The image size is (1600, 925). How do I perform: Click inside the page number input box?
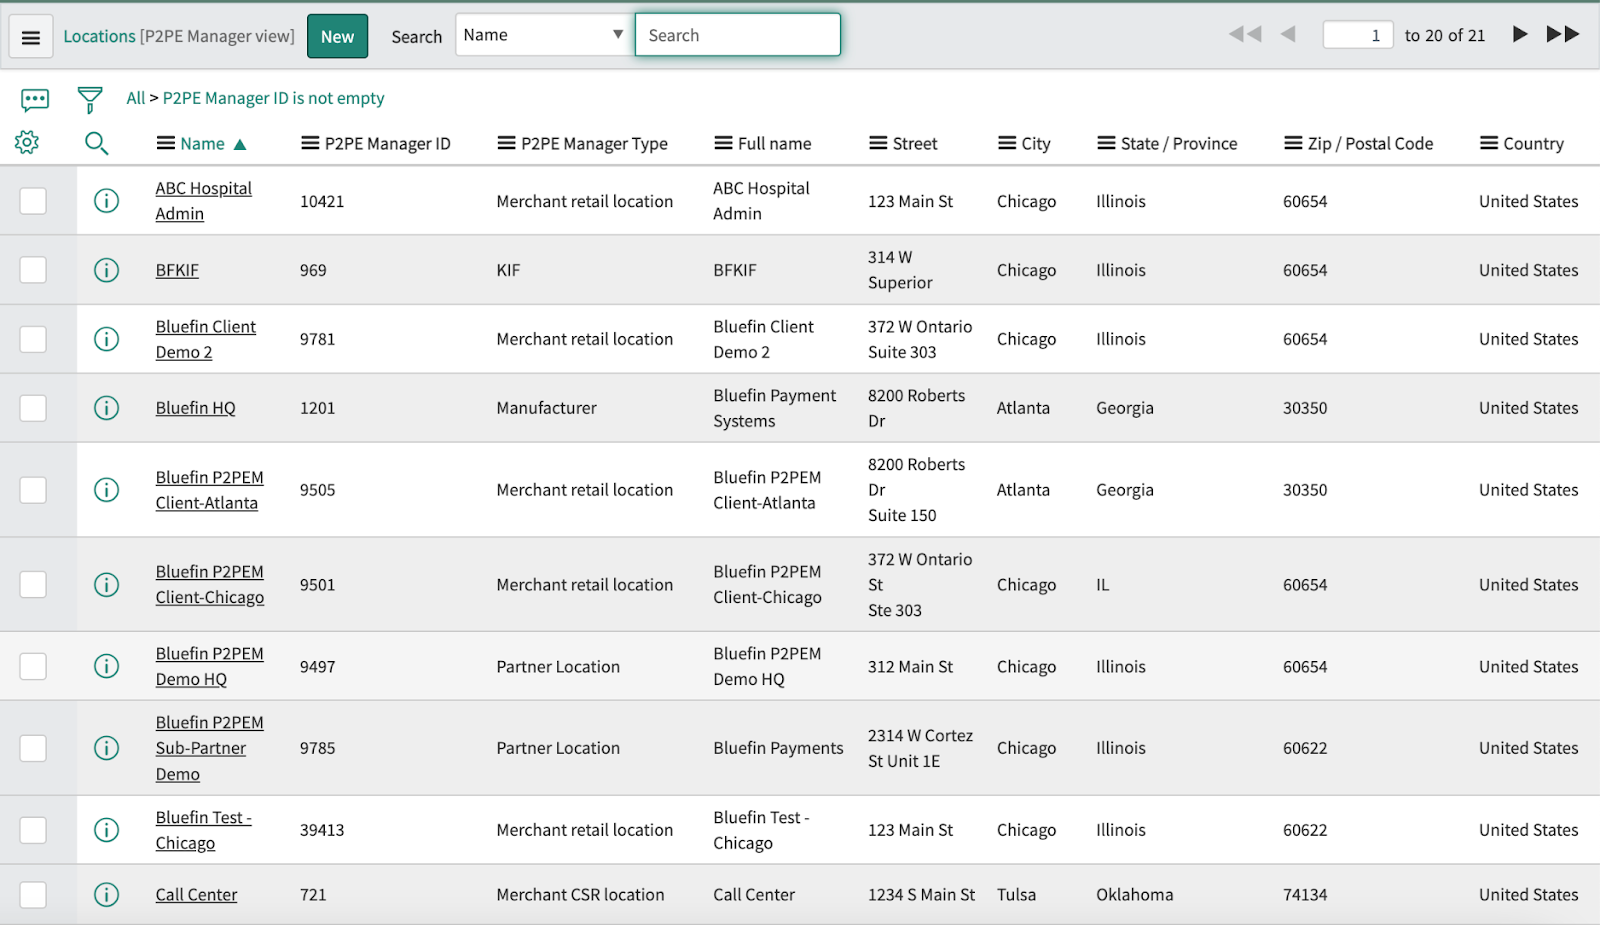coord(1357,33)
